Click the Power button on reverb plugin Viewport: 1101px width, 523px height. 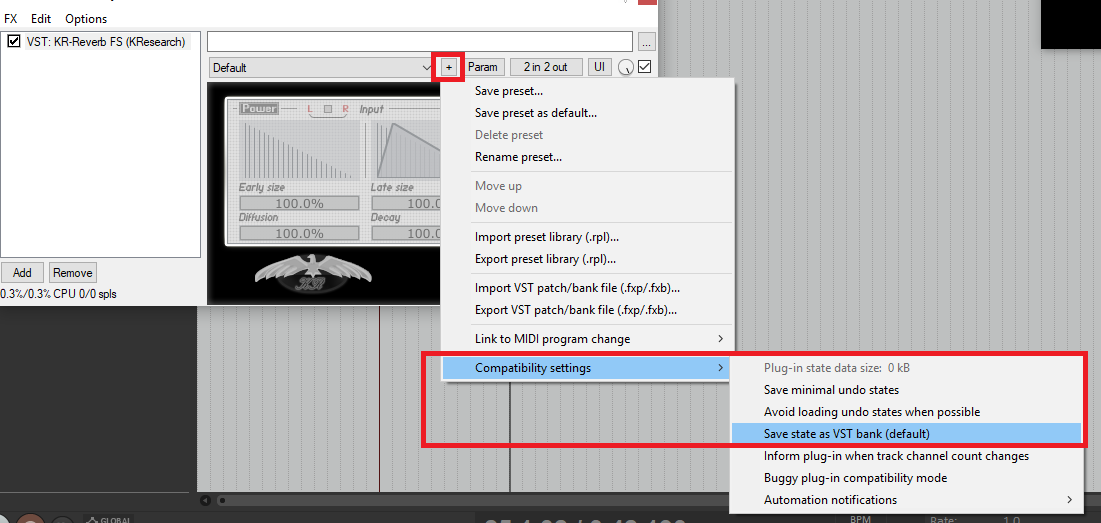[x=259, y=109]
